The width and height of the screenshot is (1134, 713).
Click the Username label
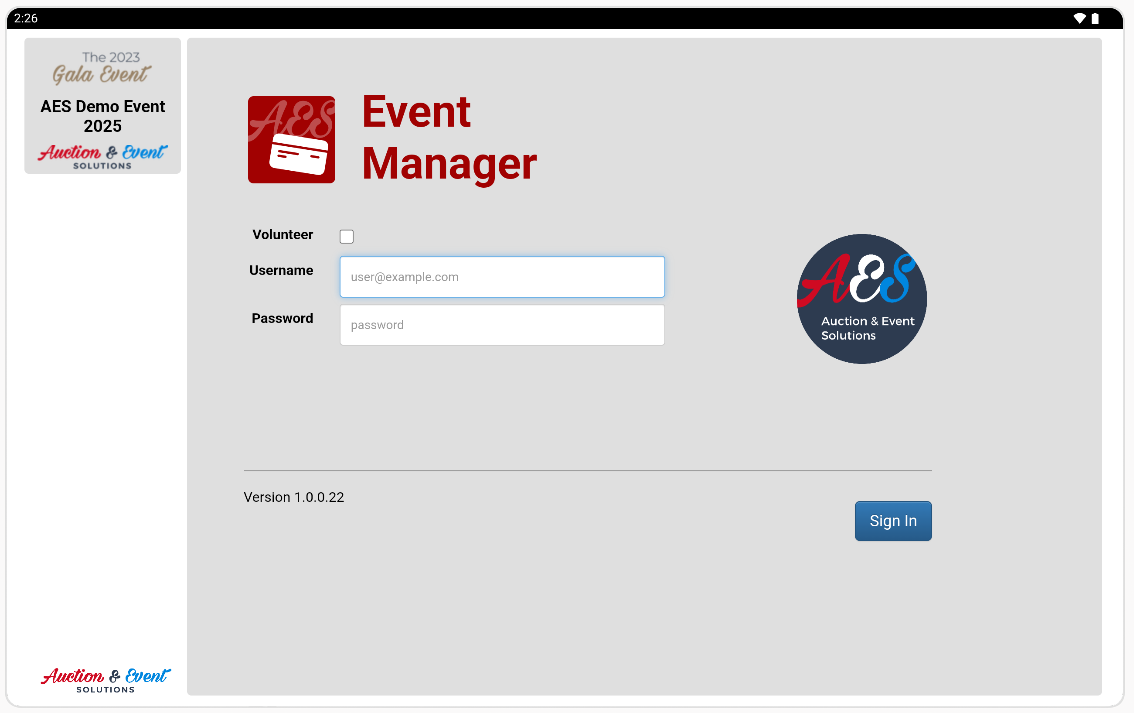[281, 270]
